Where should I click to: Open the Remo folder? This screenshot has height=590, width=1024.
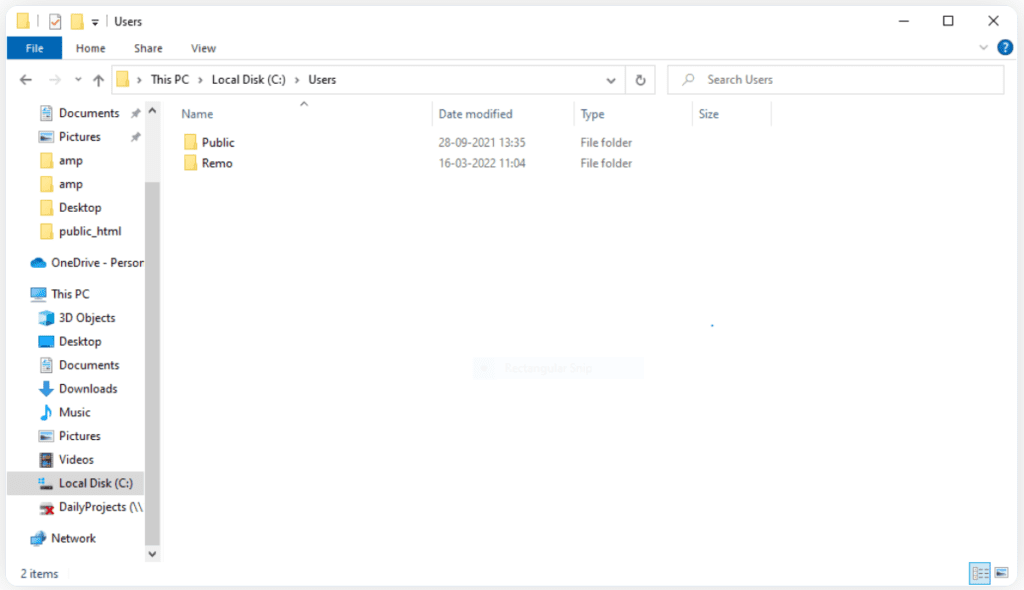click(214, 163)
